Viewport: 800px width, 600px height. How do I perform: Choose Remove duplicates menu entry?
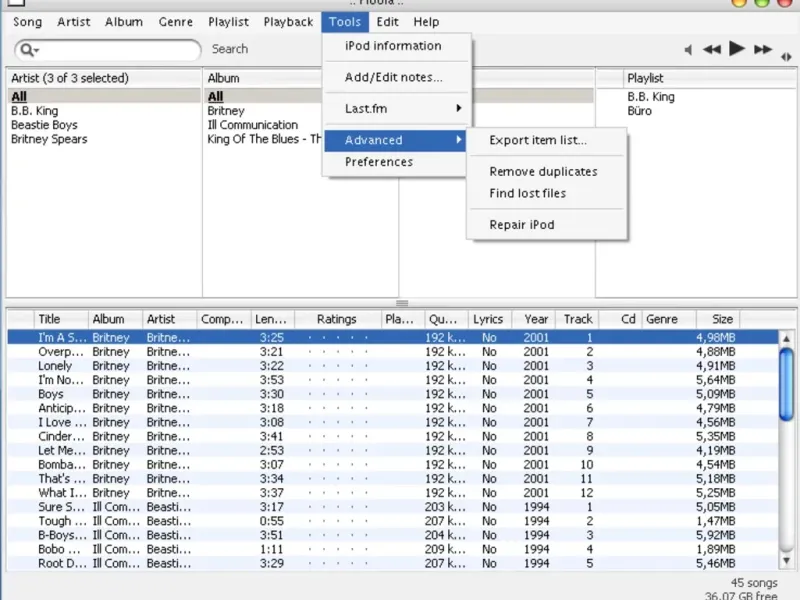coord(543,172)
